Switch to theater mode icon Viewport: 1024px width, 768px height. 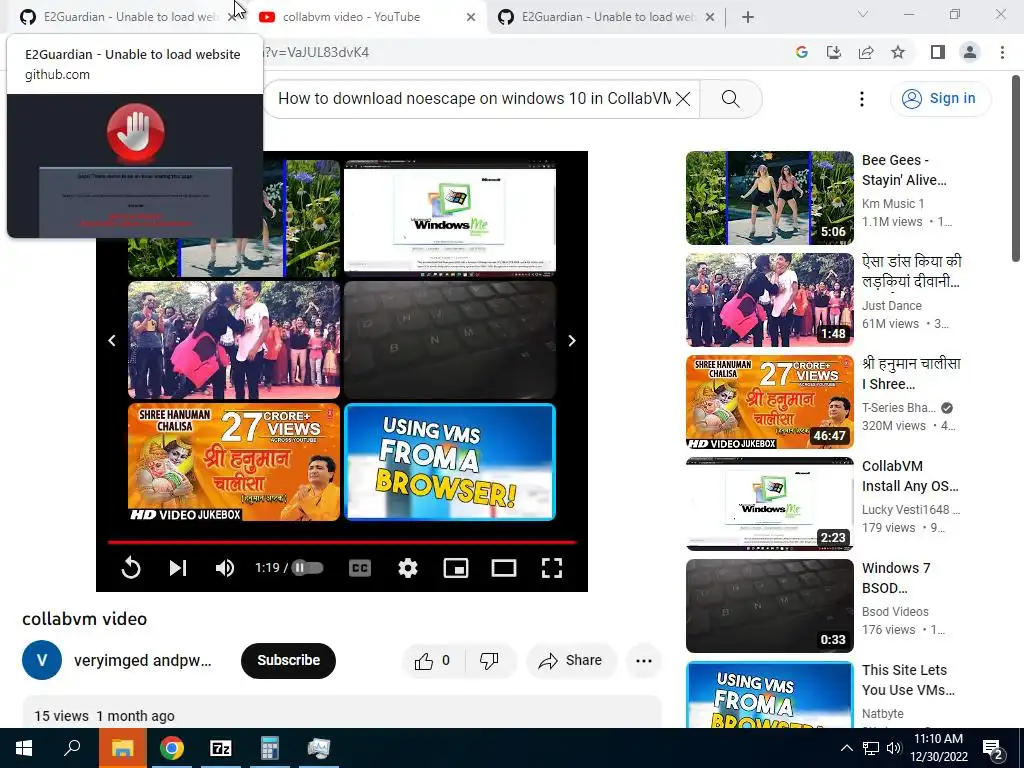click(504, 568)
